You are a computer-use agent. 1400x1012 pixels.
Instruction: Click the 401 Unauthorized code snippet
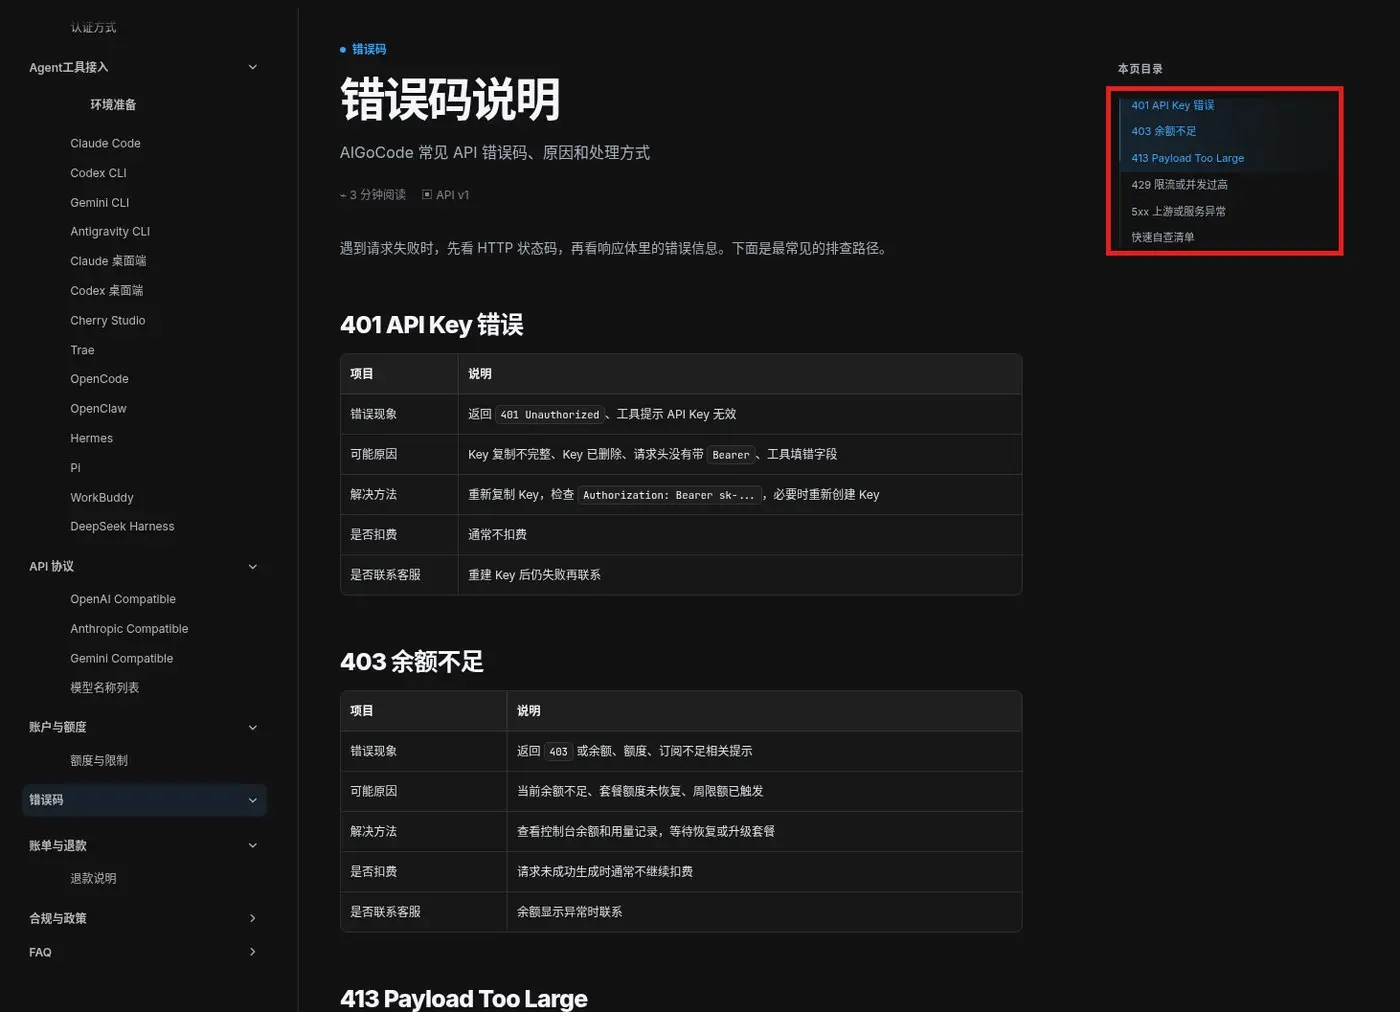pyautogui.click(x=550, y=415)
